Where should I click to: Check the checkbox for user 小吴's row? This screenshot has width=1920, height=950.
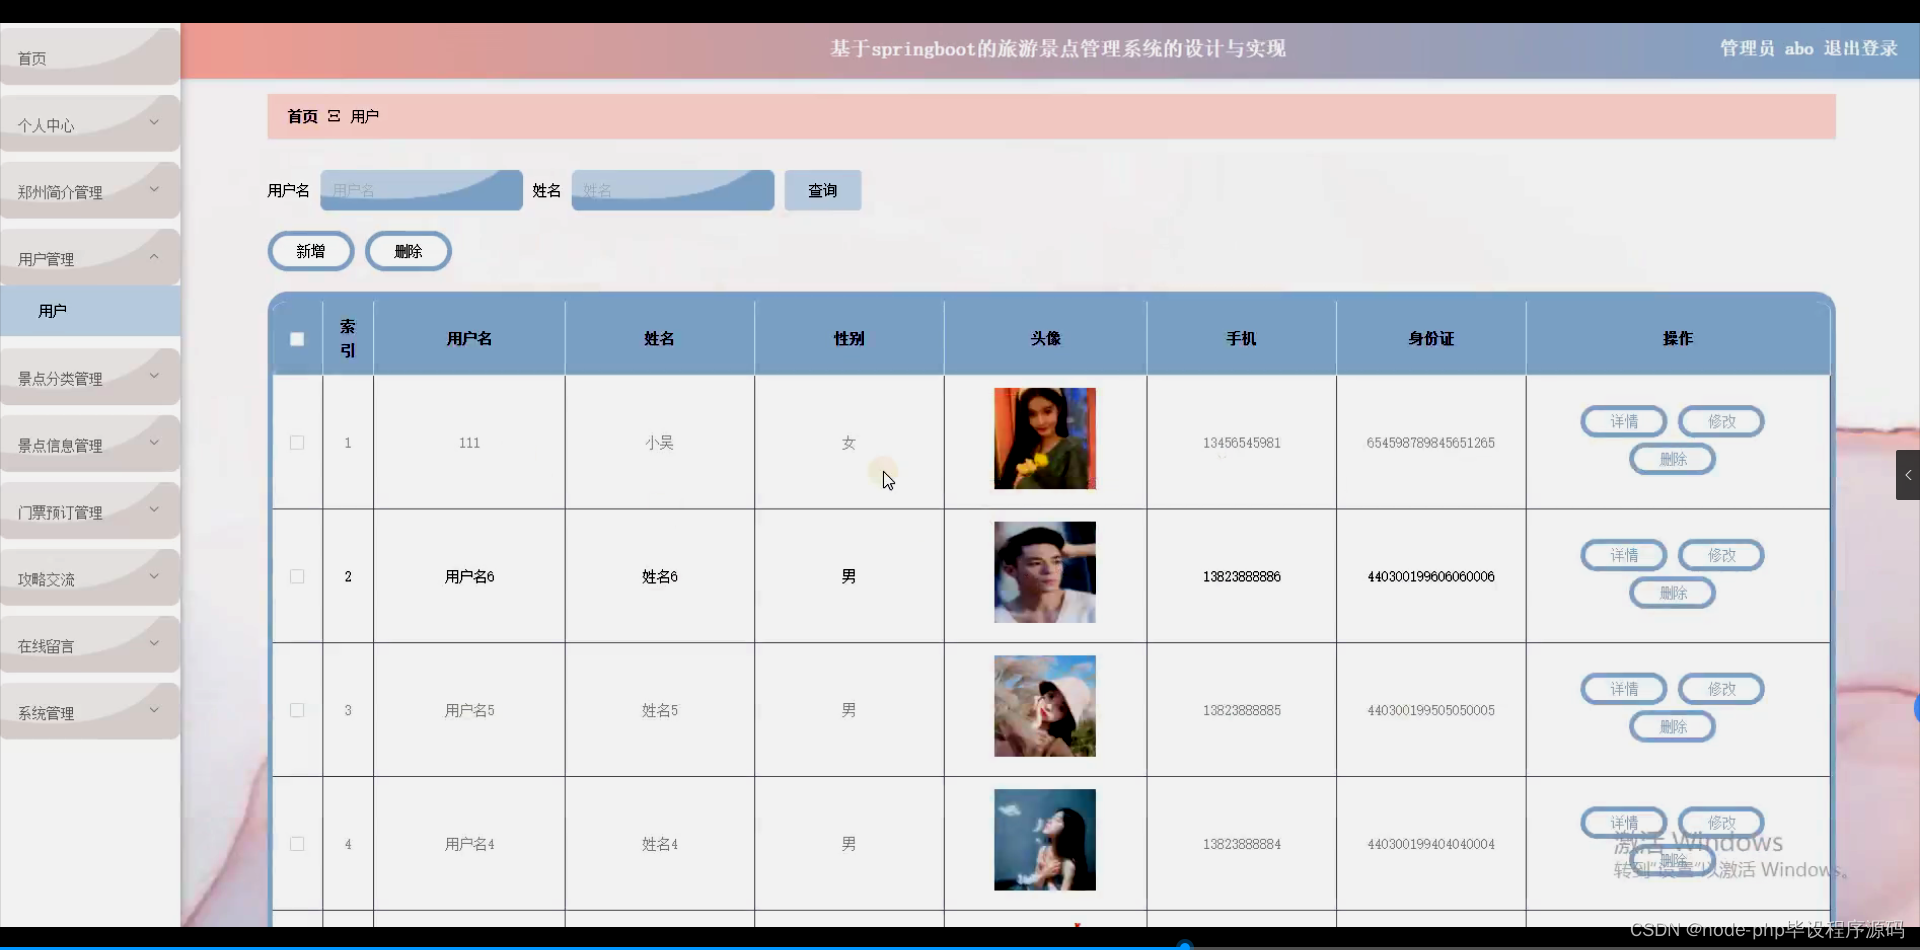coord(296,442)
